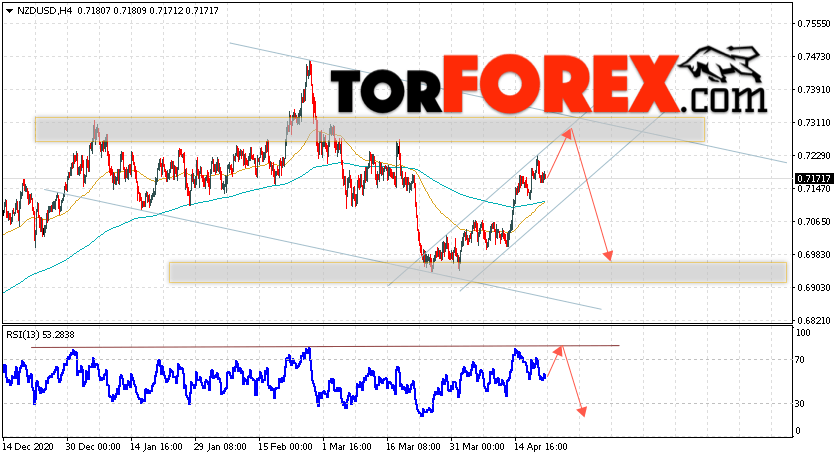Click the 14 Apr 16:00 date label
Screen dimensions: 838x458
pyautogui.click(x=540, y=447)
